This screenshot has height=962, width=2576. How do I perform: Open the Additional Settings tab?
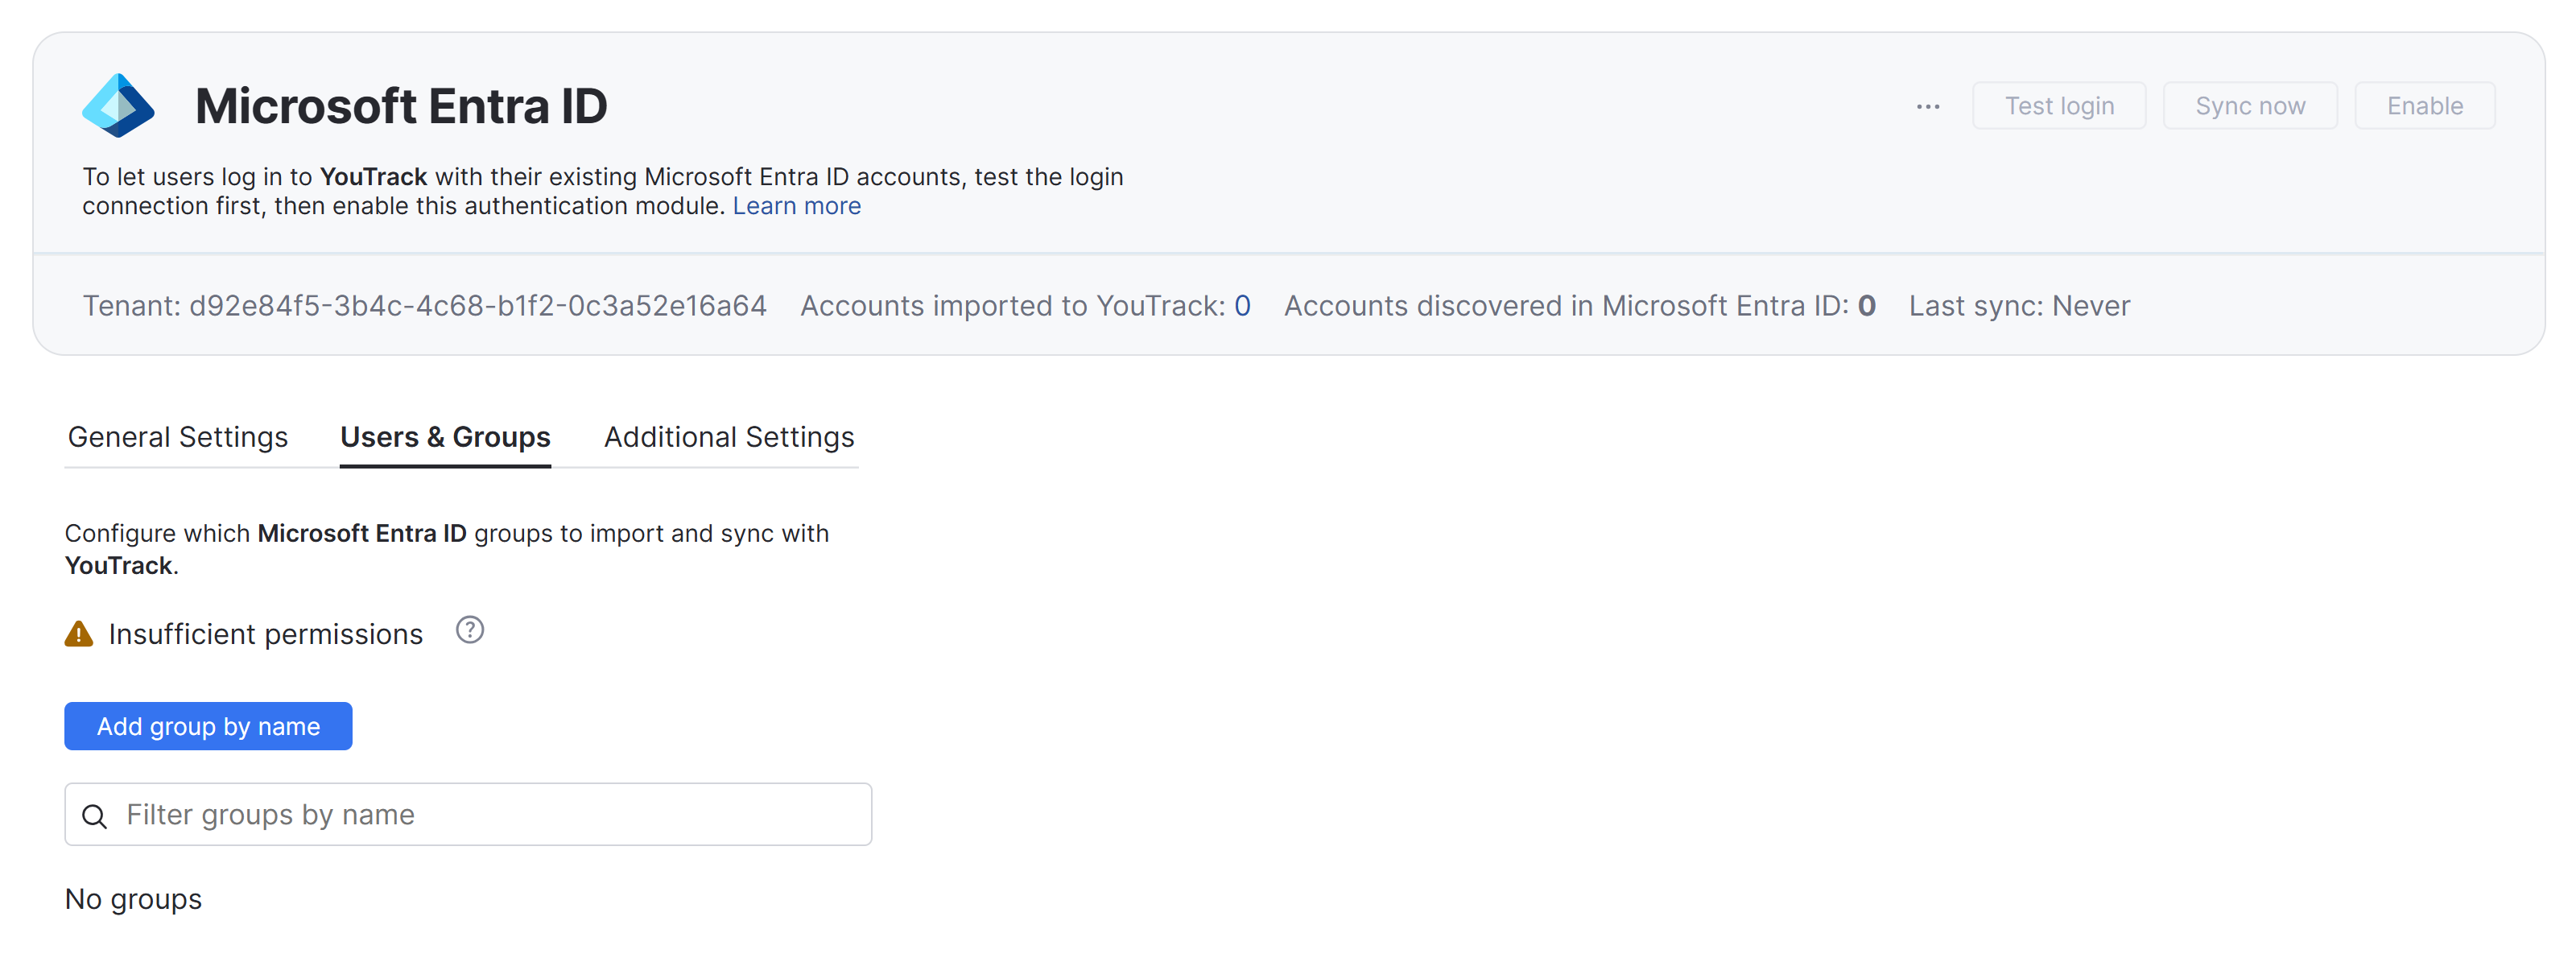point(728,437)
